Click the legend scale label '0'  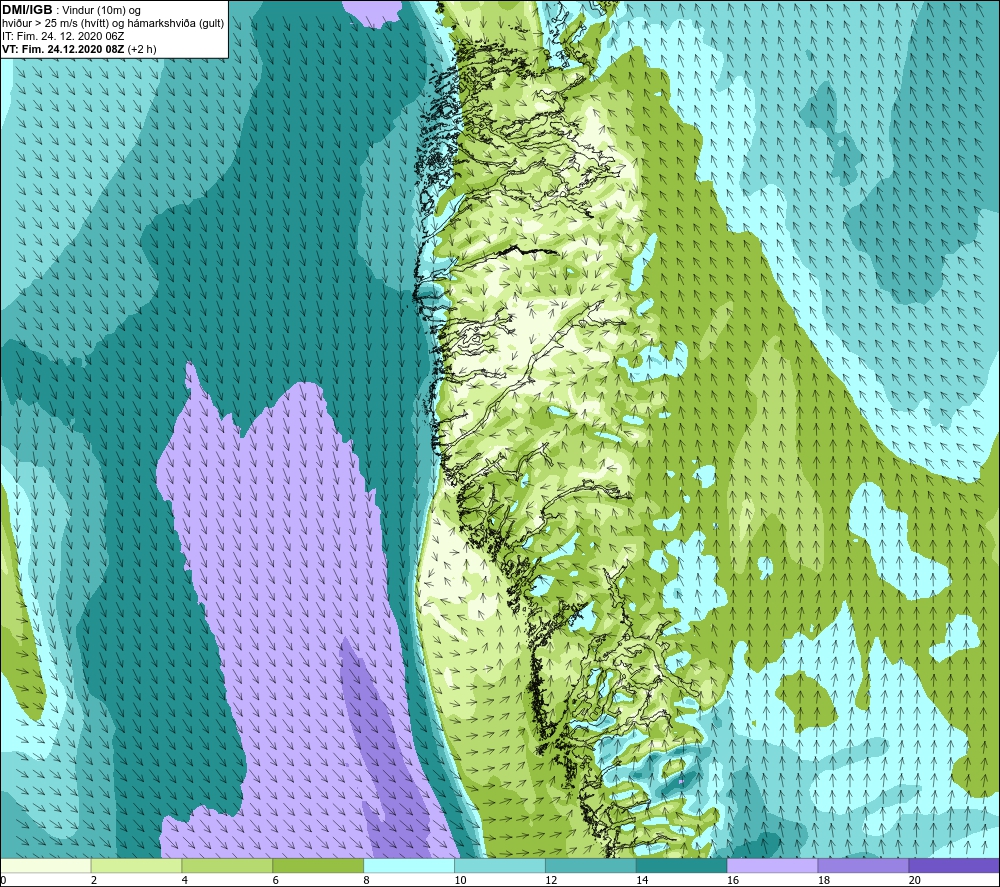point(3,880)
